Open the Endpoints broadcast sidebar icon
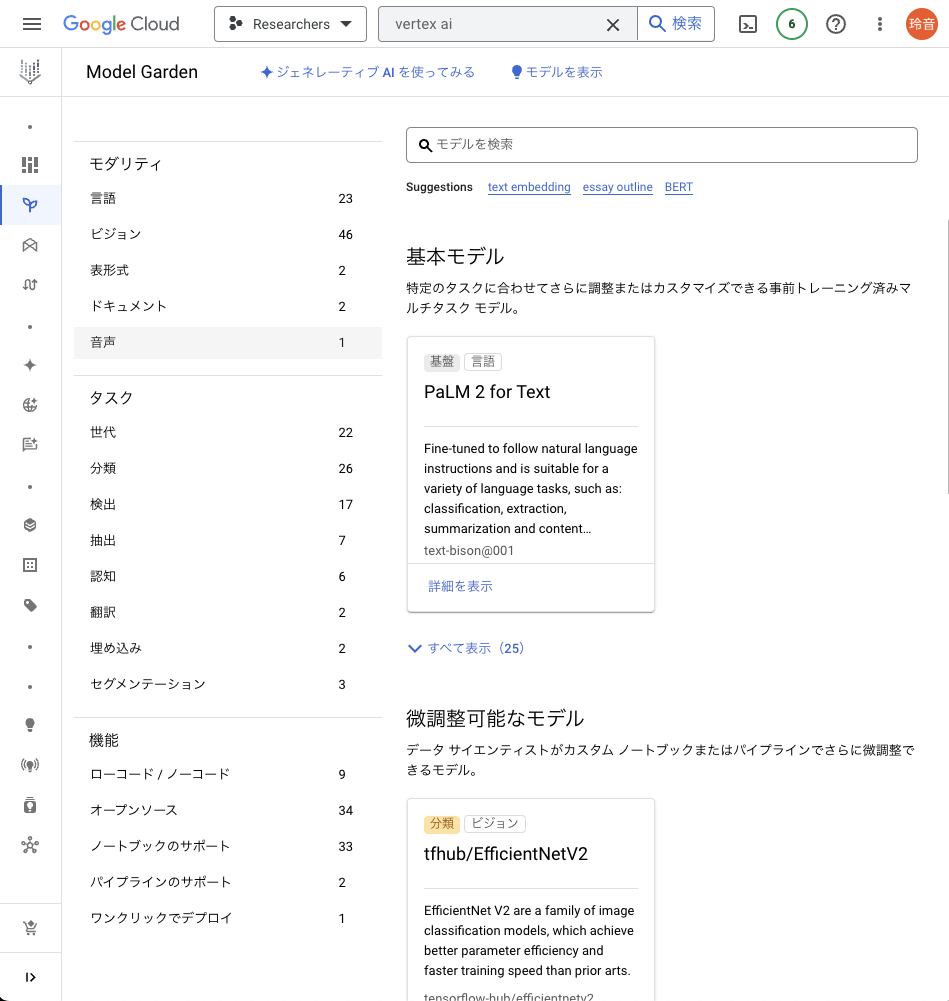Viewport: 949px width, 1001px height. pos(30,765)
